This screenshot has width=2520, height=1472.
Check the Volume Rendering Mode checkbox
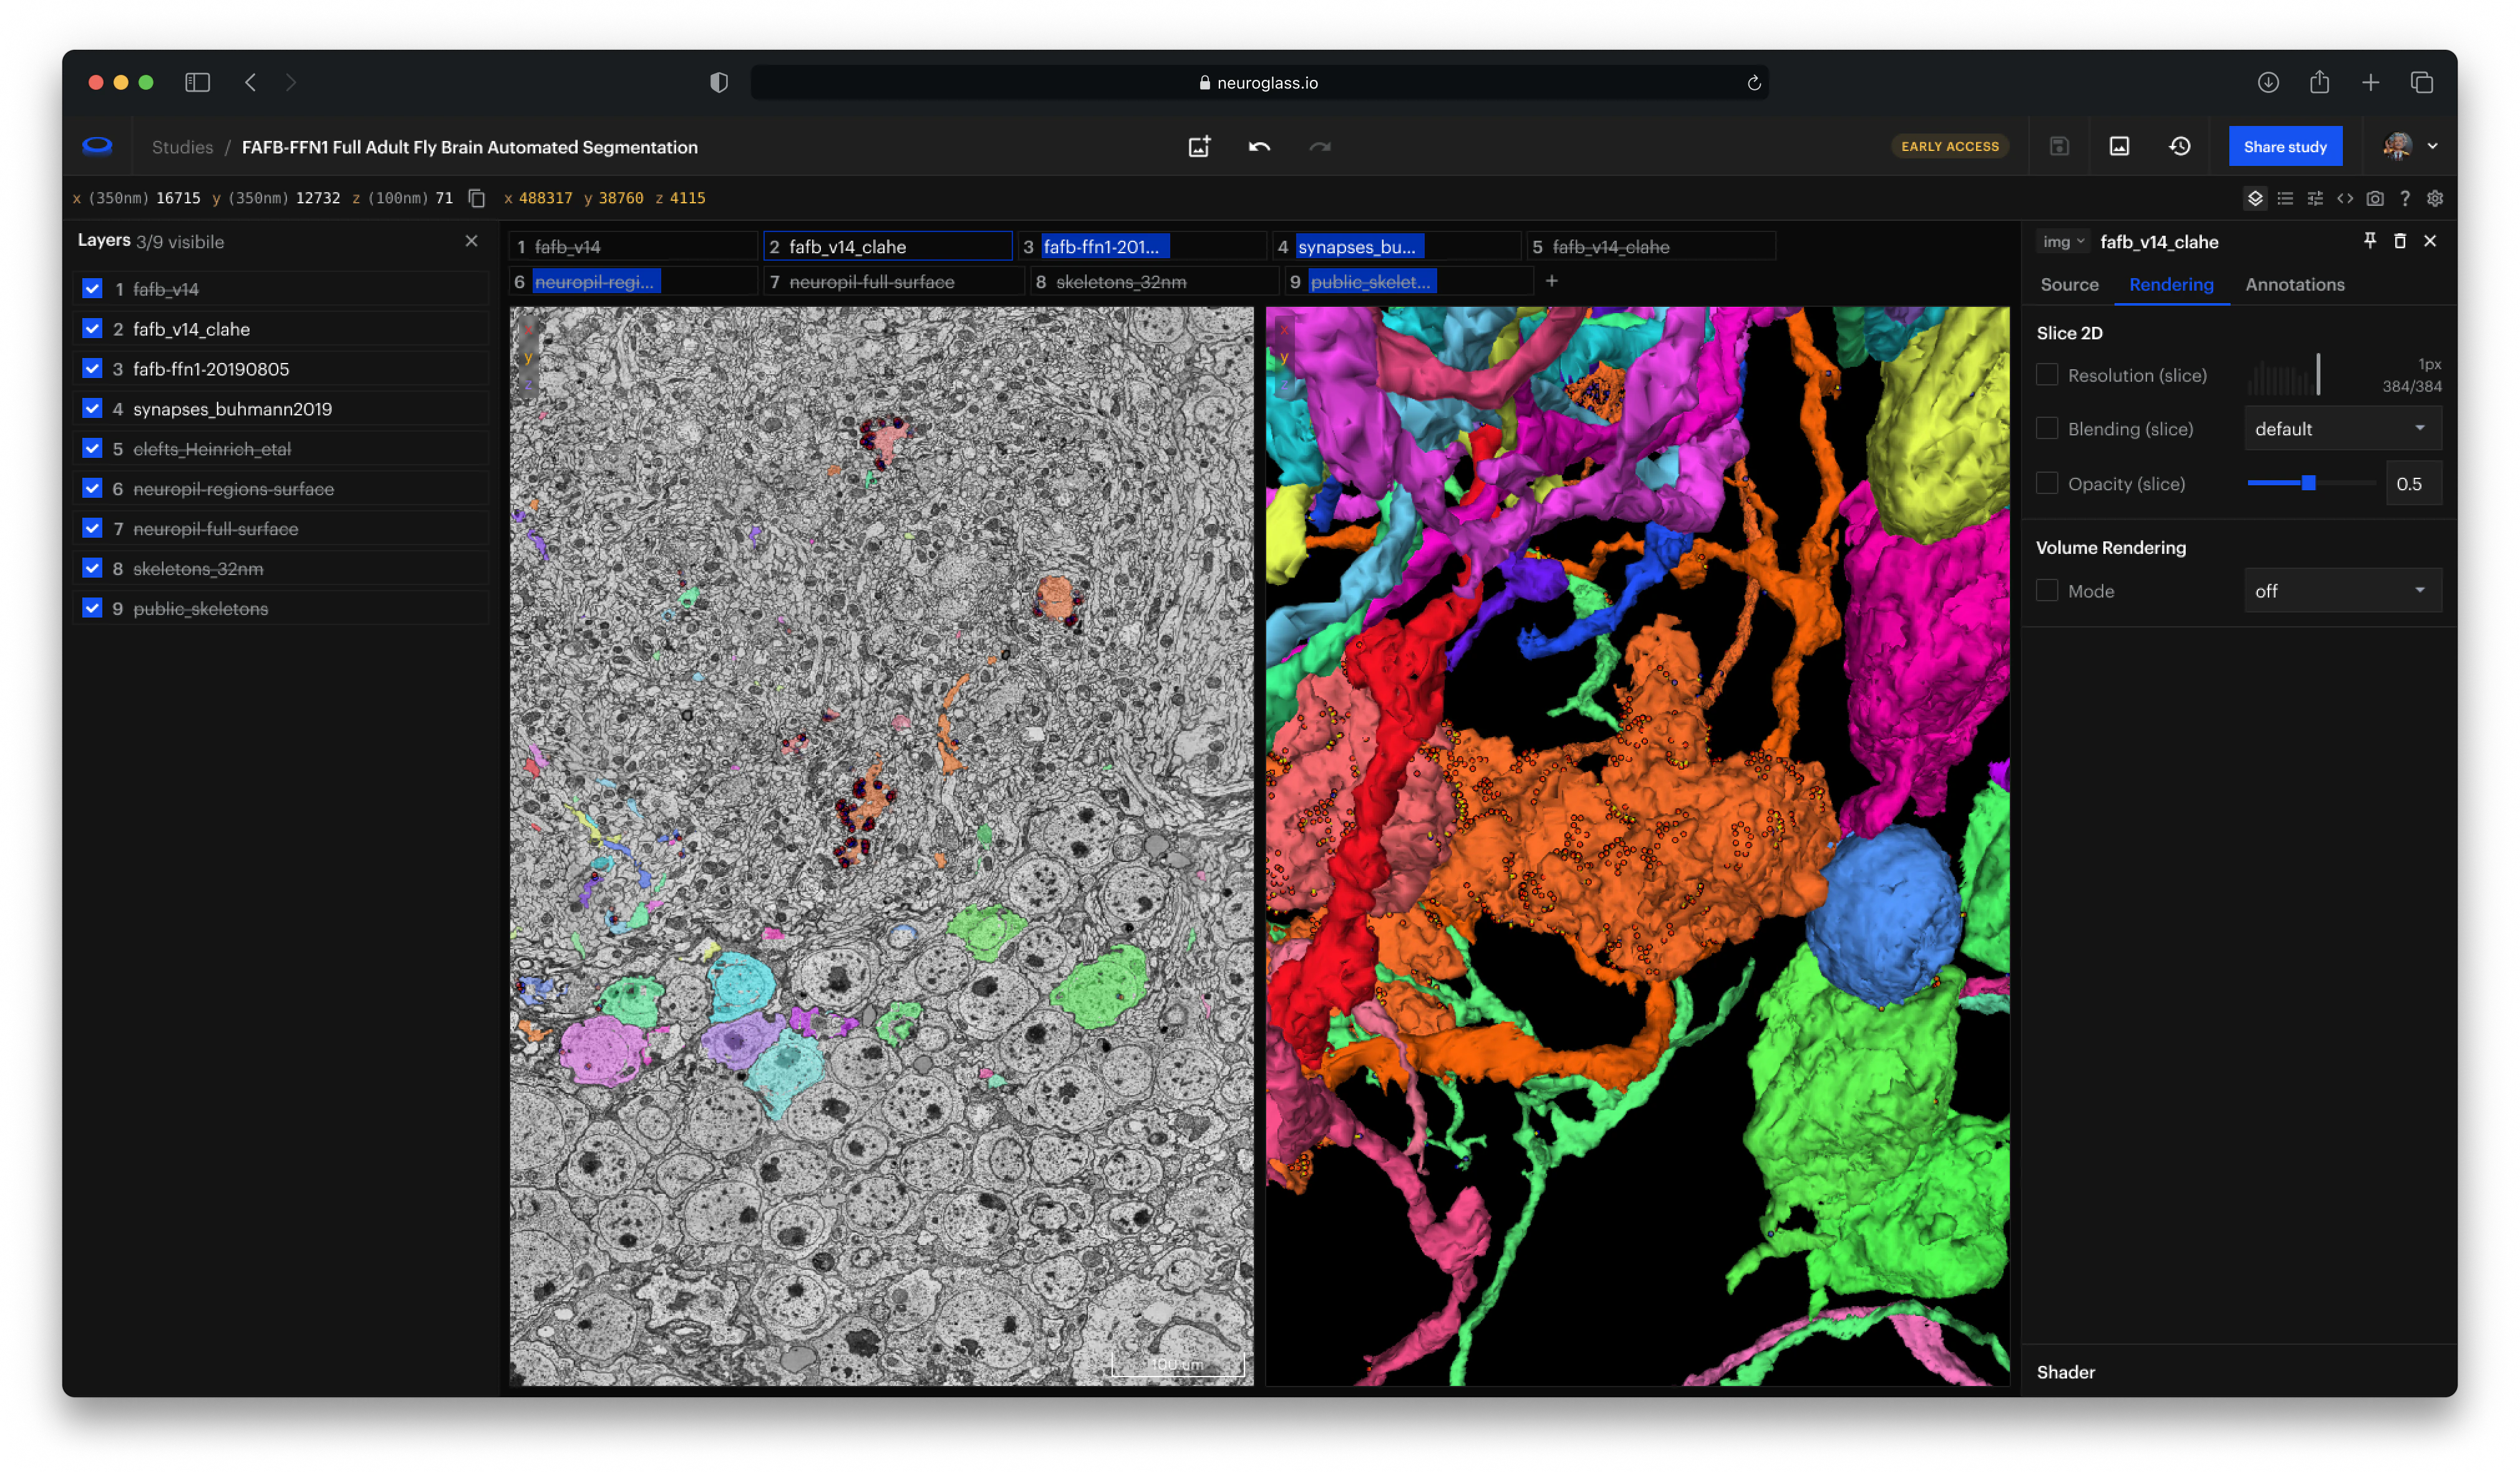2046,591
